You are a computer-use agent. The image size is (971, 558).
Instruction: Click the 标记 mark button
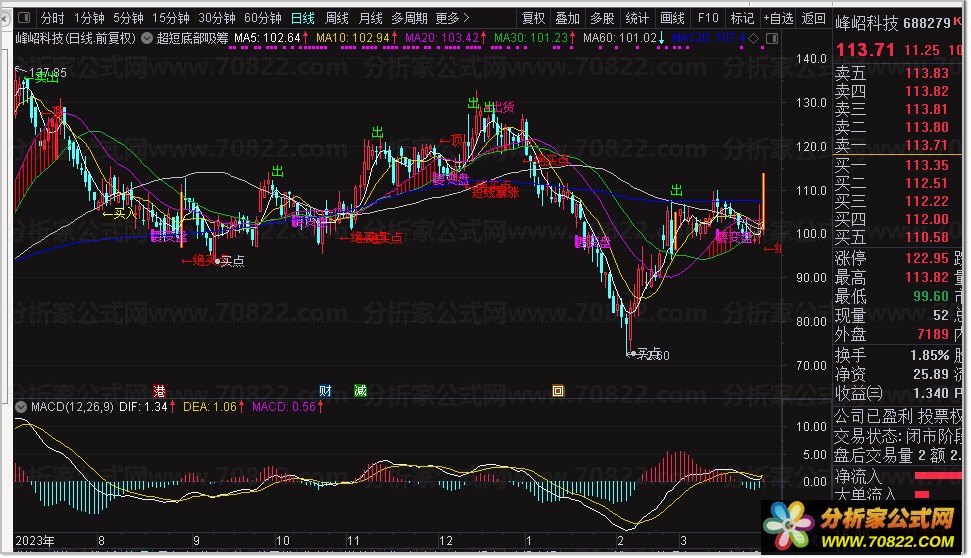[x=742, y=19]
